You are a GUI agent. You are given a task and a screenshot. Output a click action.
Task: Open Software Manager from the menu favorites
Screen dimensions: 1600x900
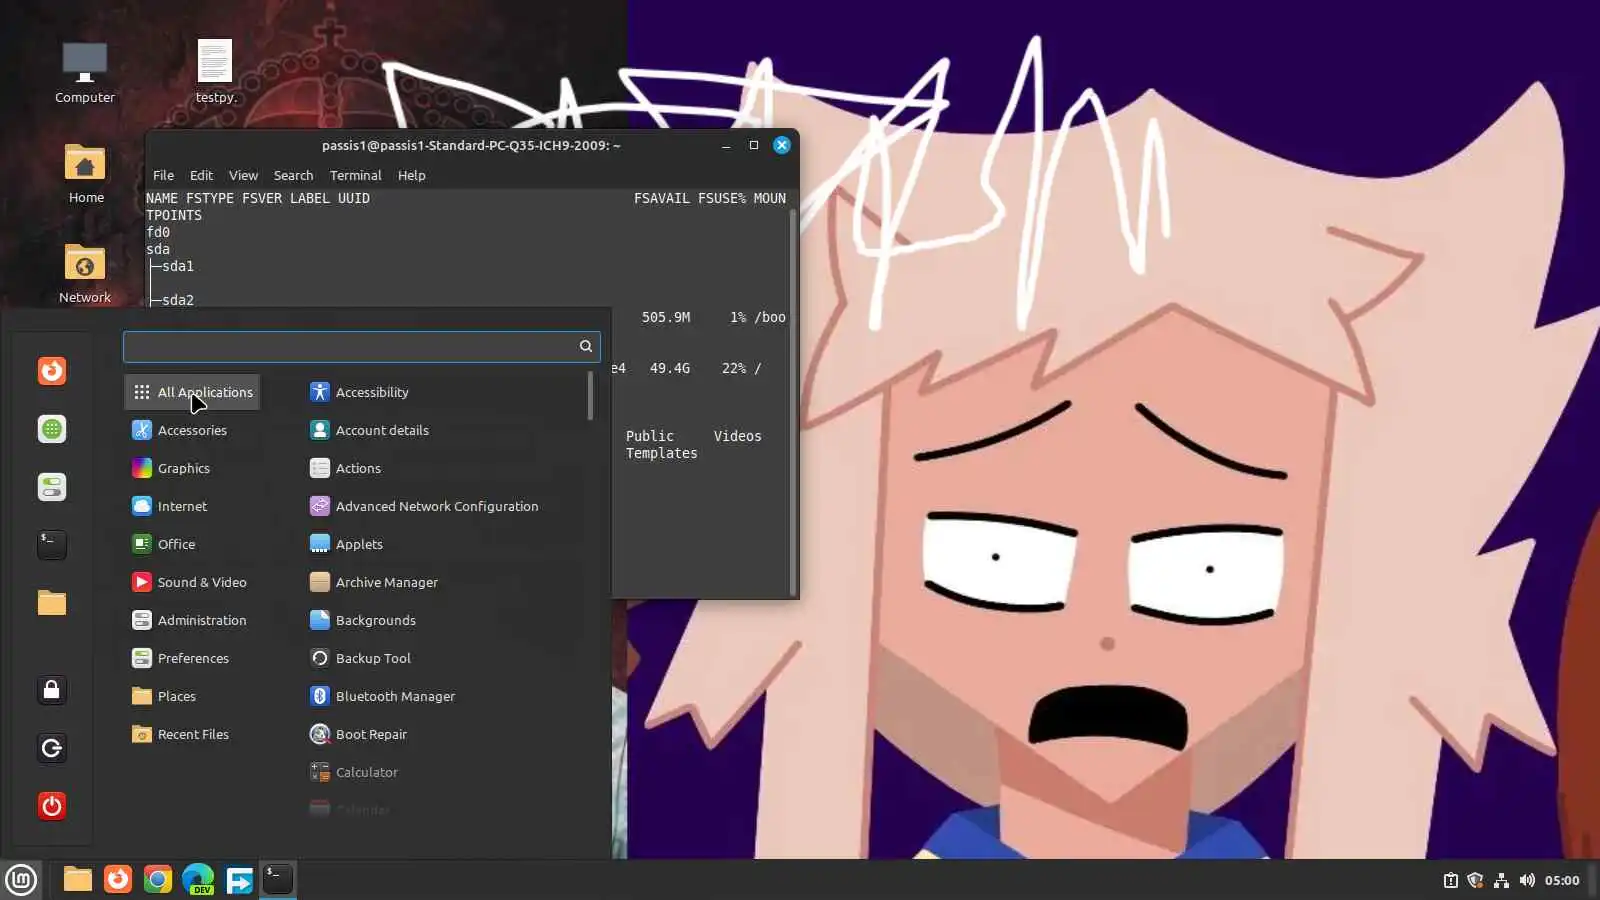52,429
